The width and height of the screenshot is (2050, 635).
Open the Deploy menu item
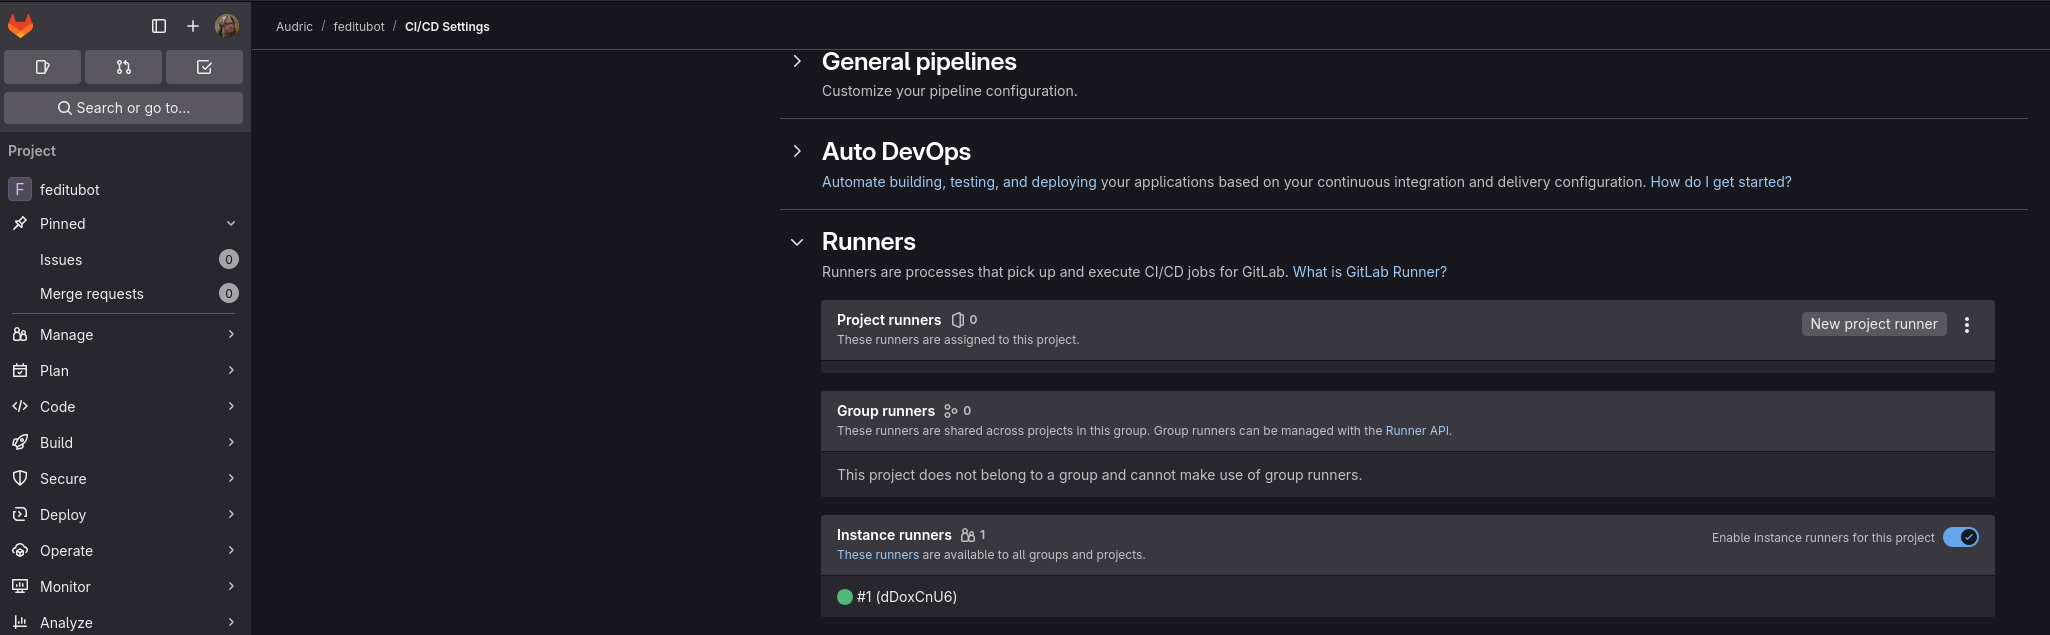(x=124, y=515)
